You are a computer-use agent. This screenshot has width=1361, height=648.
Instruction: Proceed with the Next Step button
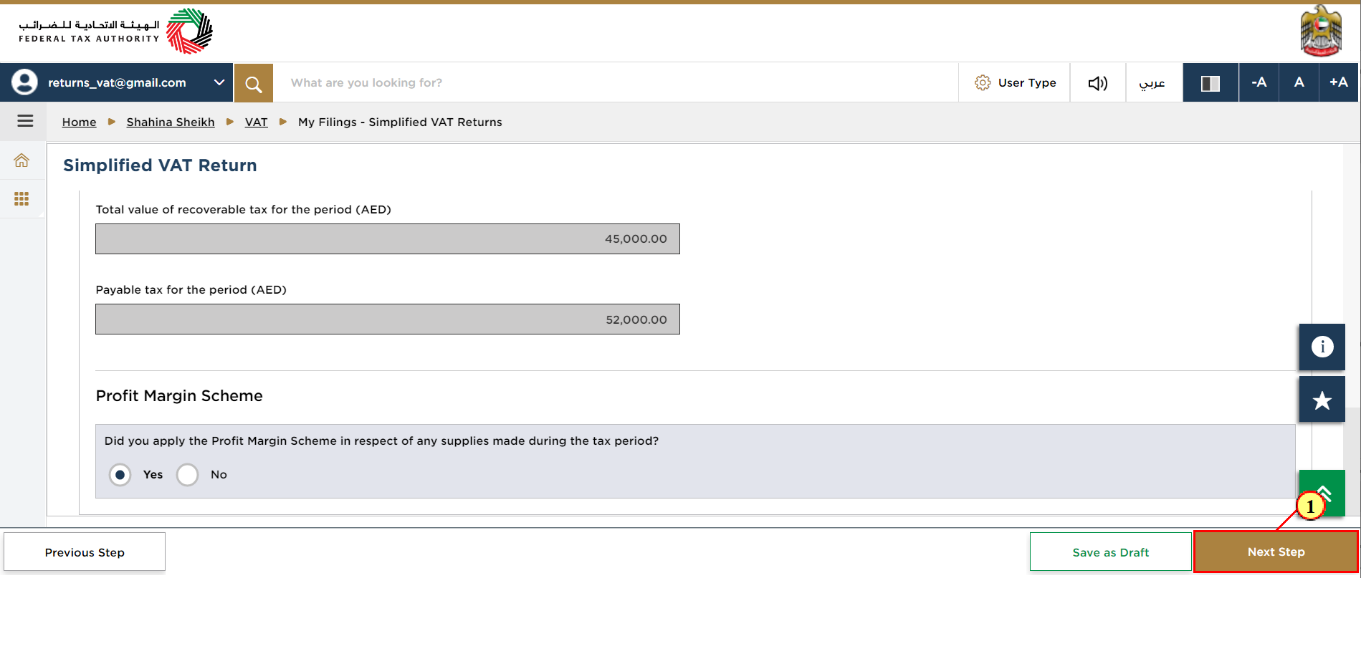point(1276,552)
